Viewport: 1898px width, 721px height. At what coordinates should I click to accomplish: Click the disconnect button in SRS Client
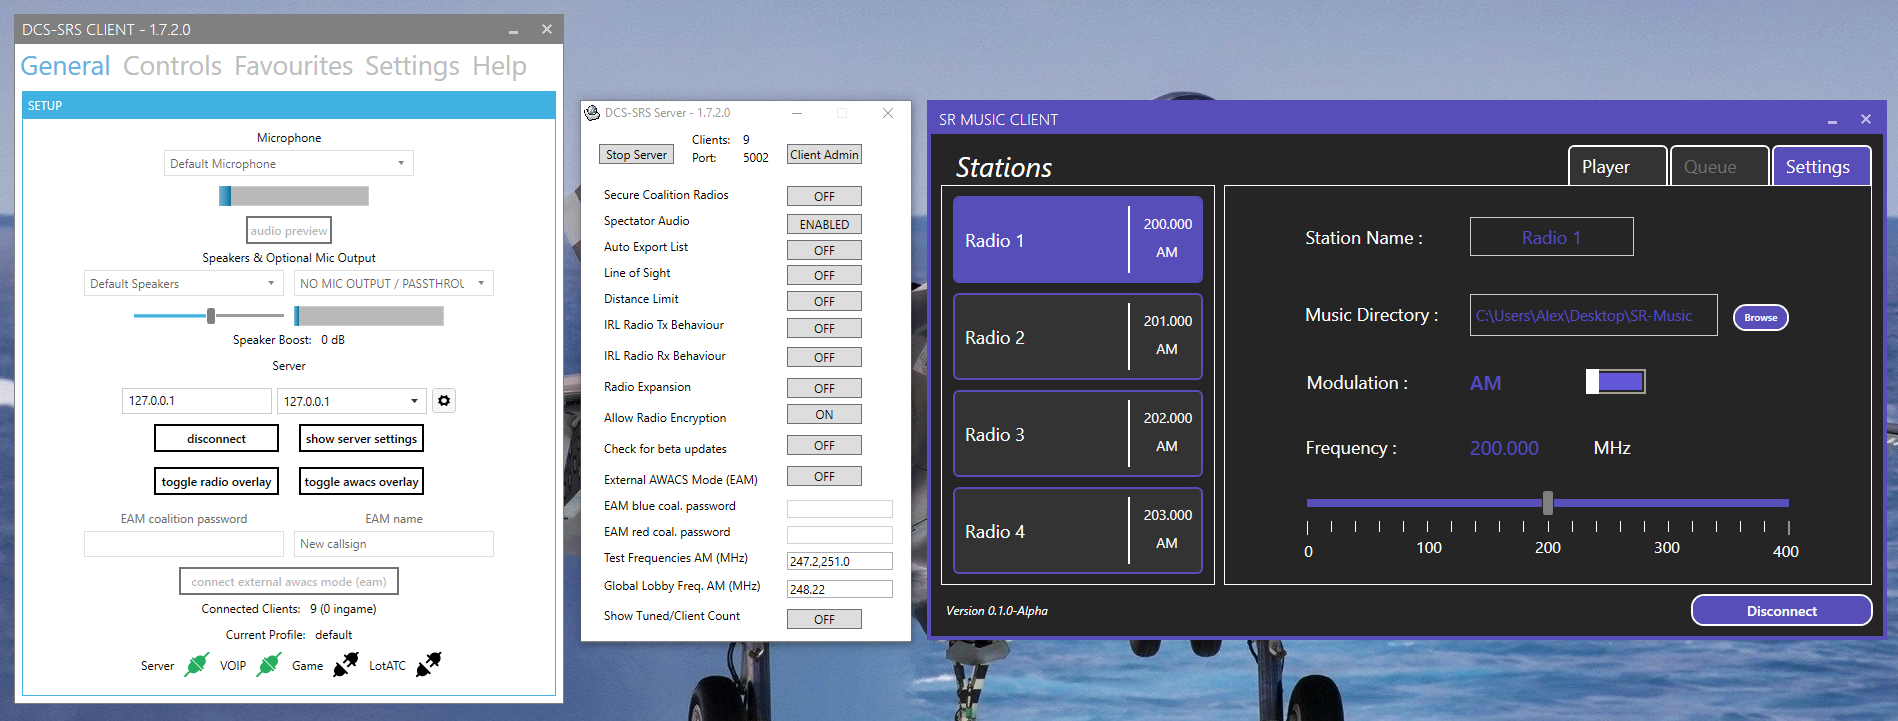216,438
